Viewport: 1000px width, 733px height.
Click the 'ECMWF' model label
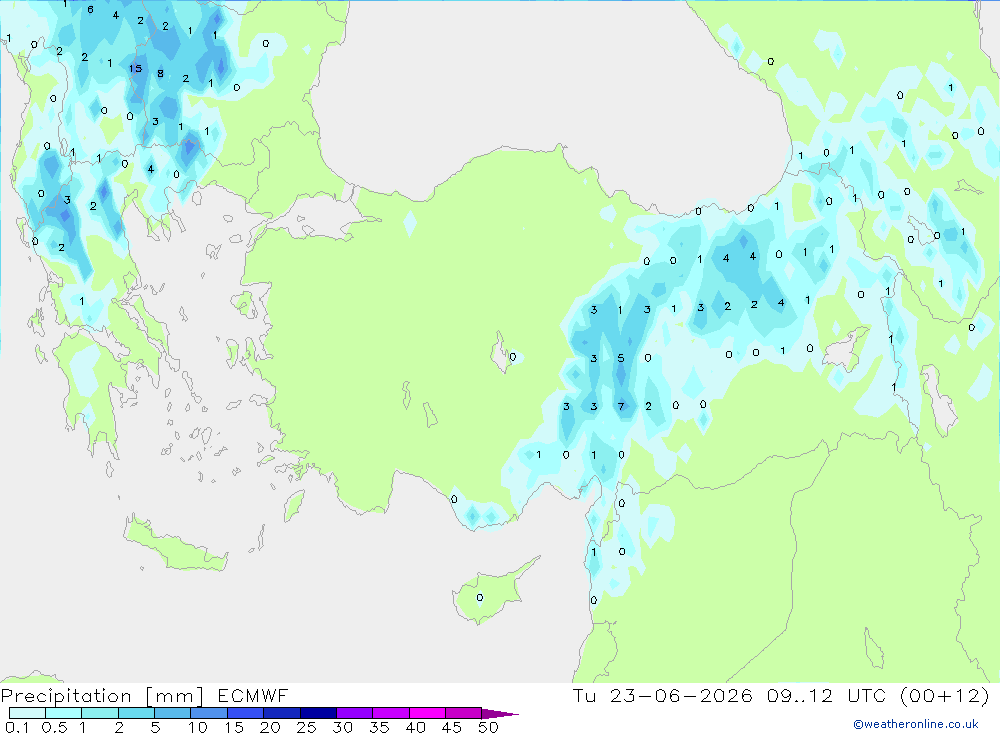tap(253, 695)
